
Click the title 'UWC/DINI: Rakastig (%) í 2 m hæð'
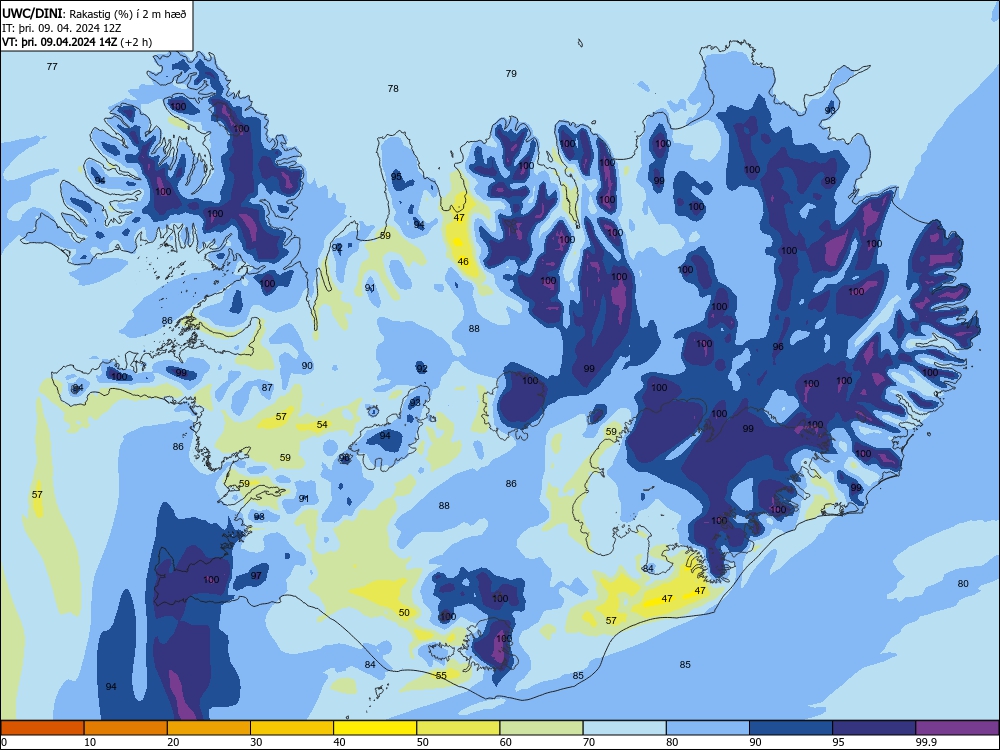[94, 14]
